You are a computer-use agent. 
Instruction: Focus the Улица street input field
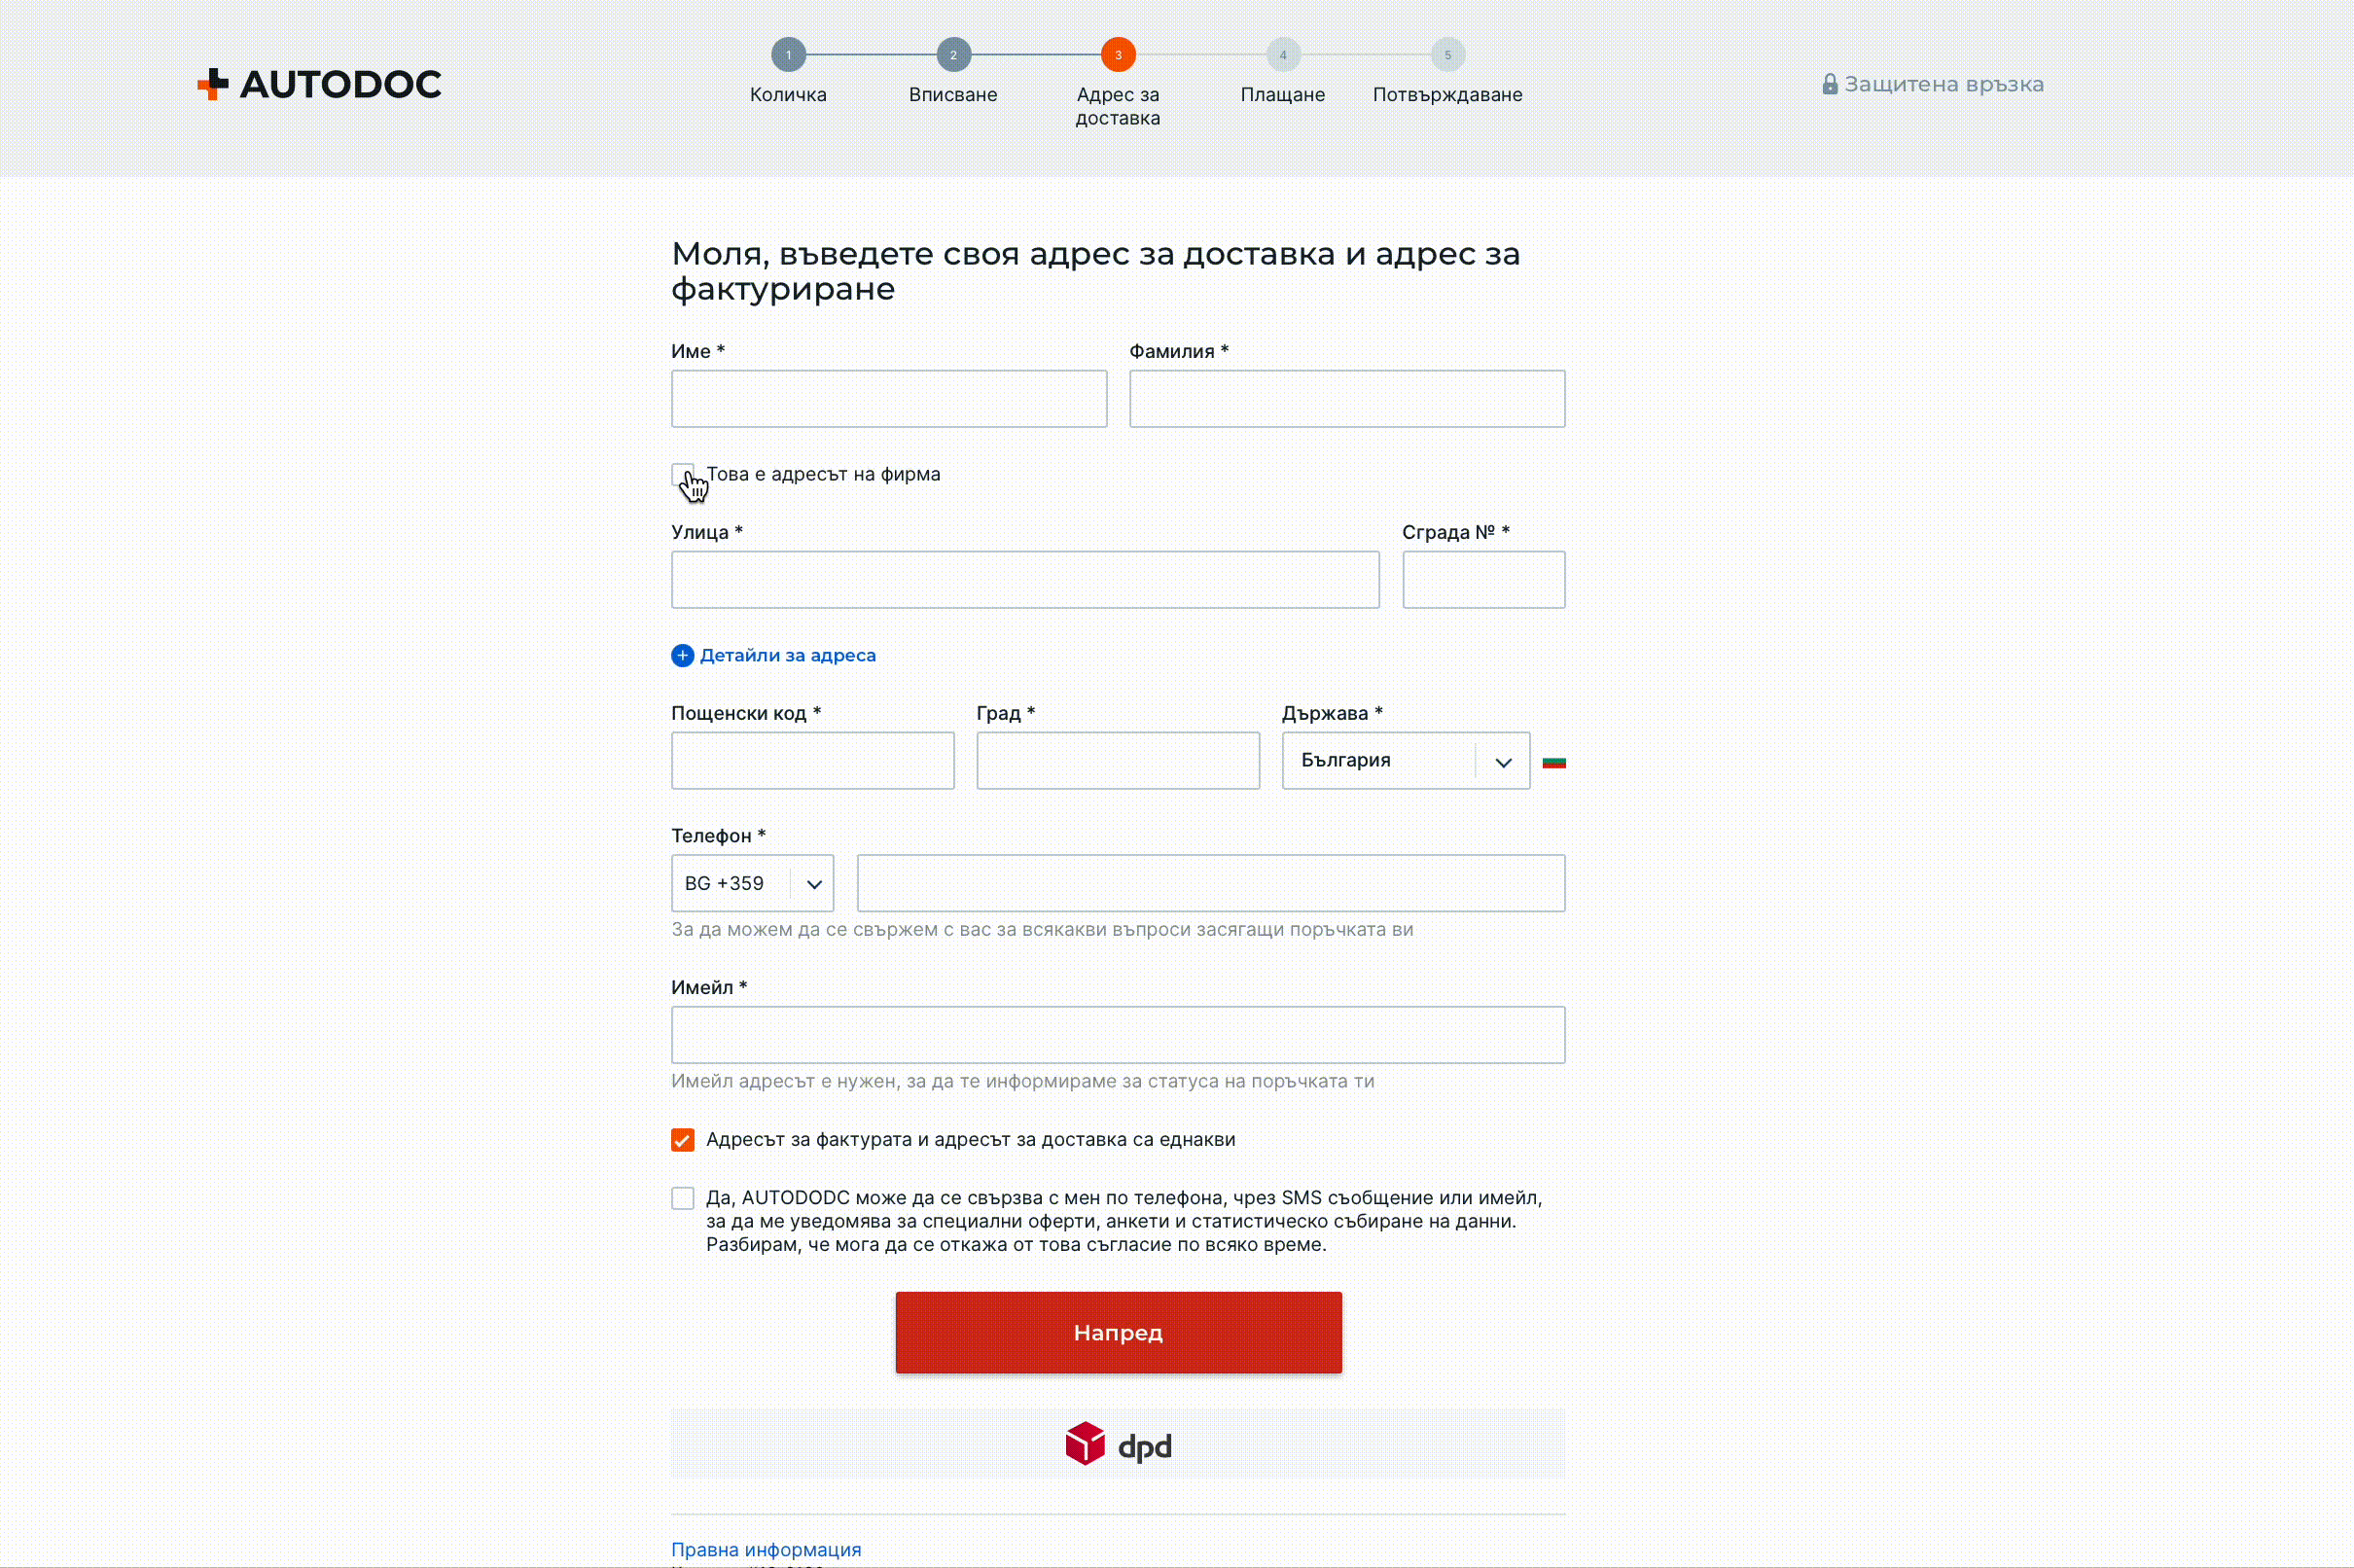coord(1024,580)
